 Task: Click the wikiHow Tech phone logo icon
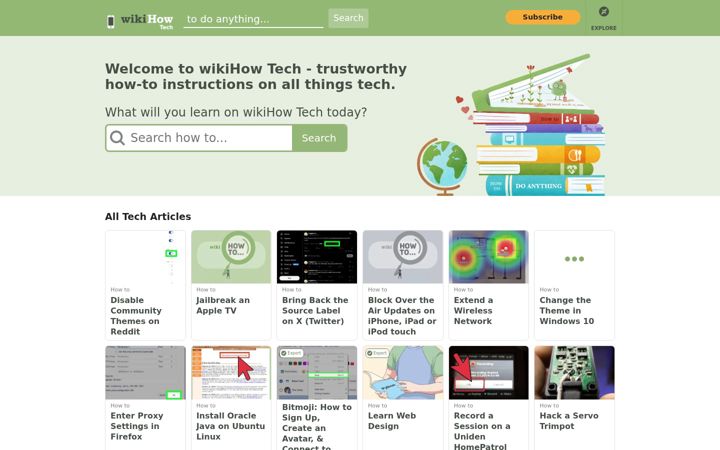(x=111, y=21)
